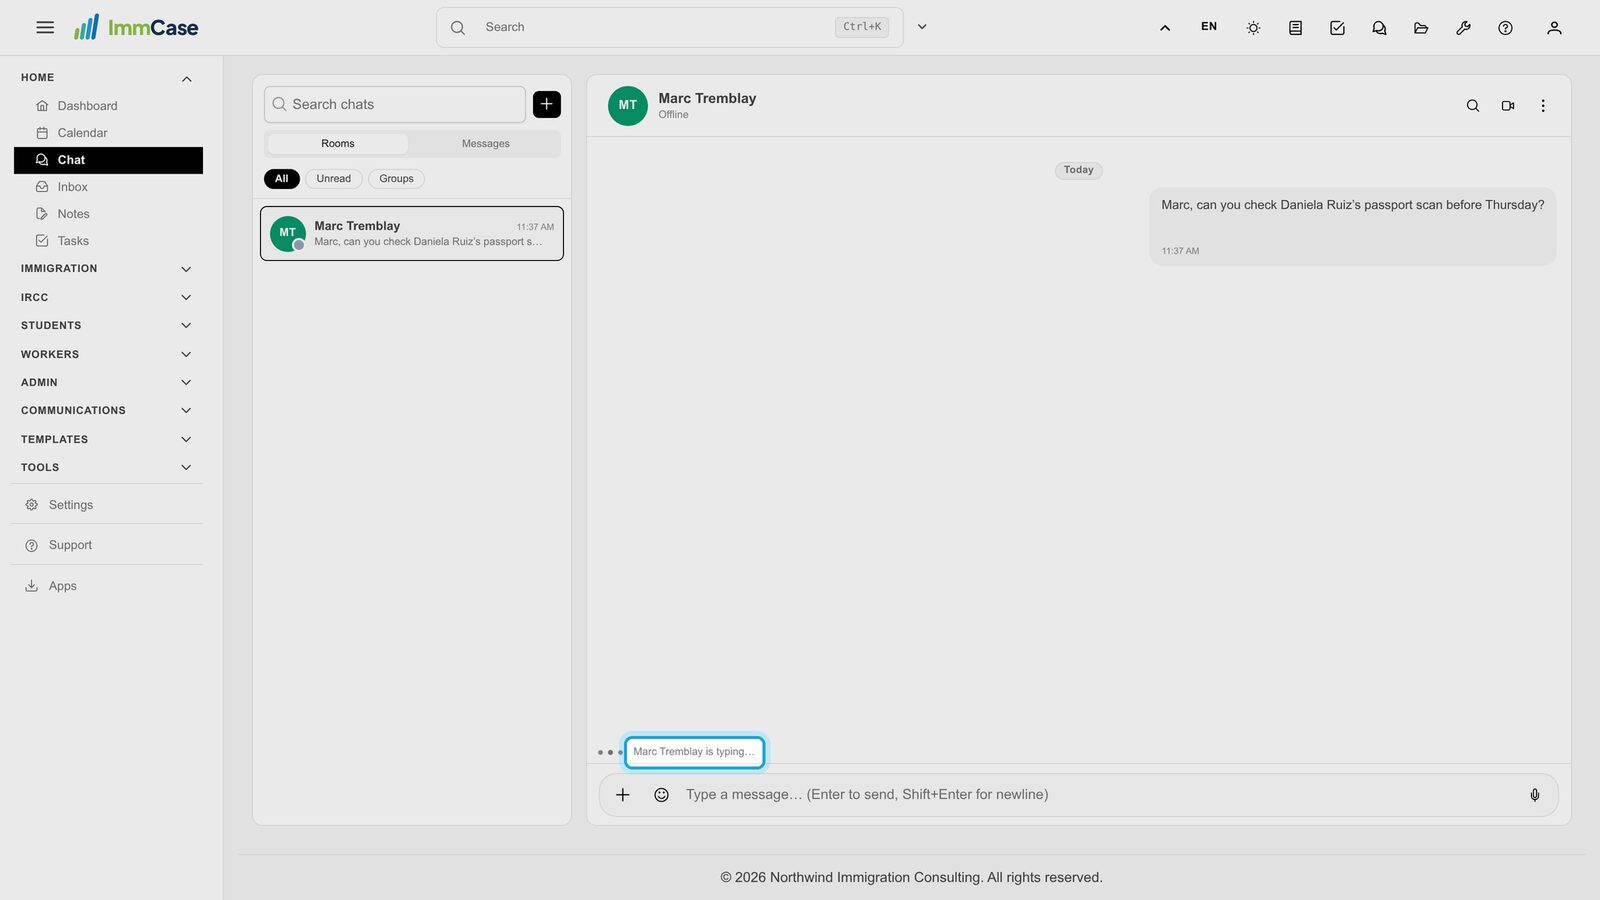
Task: Open the tasks checkbox icon in header
Action: [1337, 28]
